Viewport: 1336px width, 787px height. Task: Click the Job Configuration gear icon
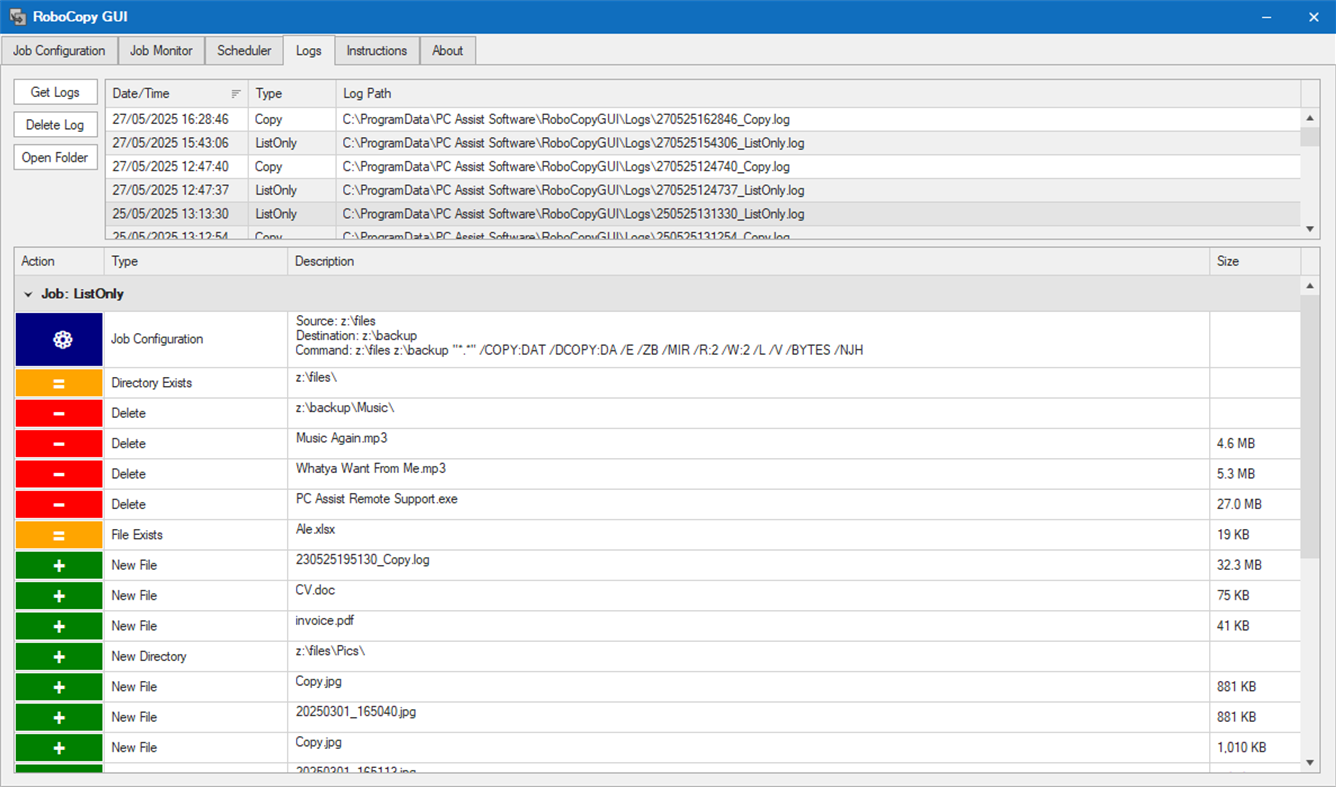58,338
